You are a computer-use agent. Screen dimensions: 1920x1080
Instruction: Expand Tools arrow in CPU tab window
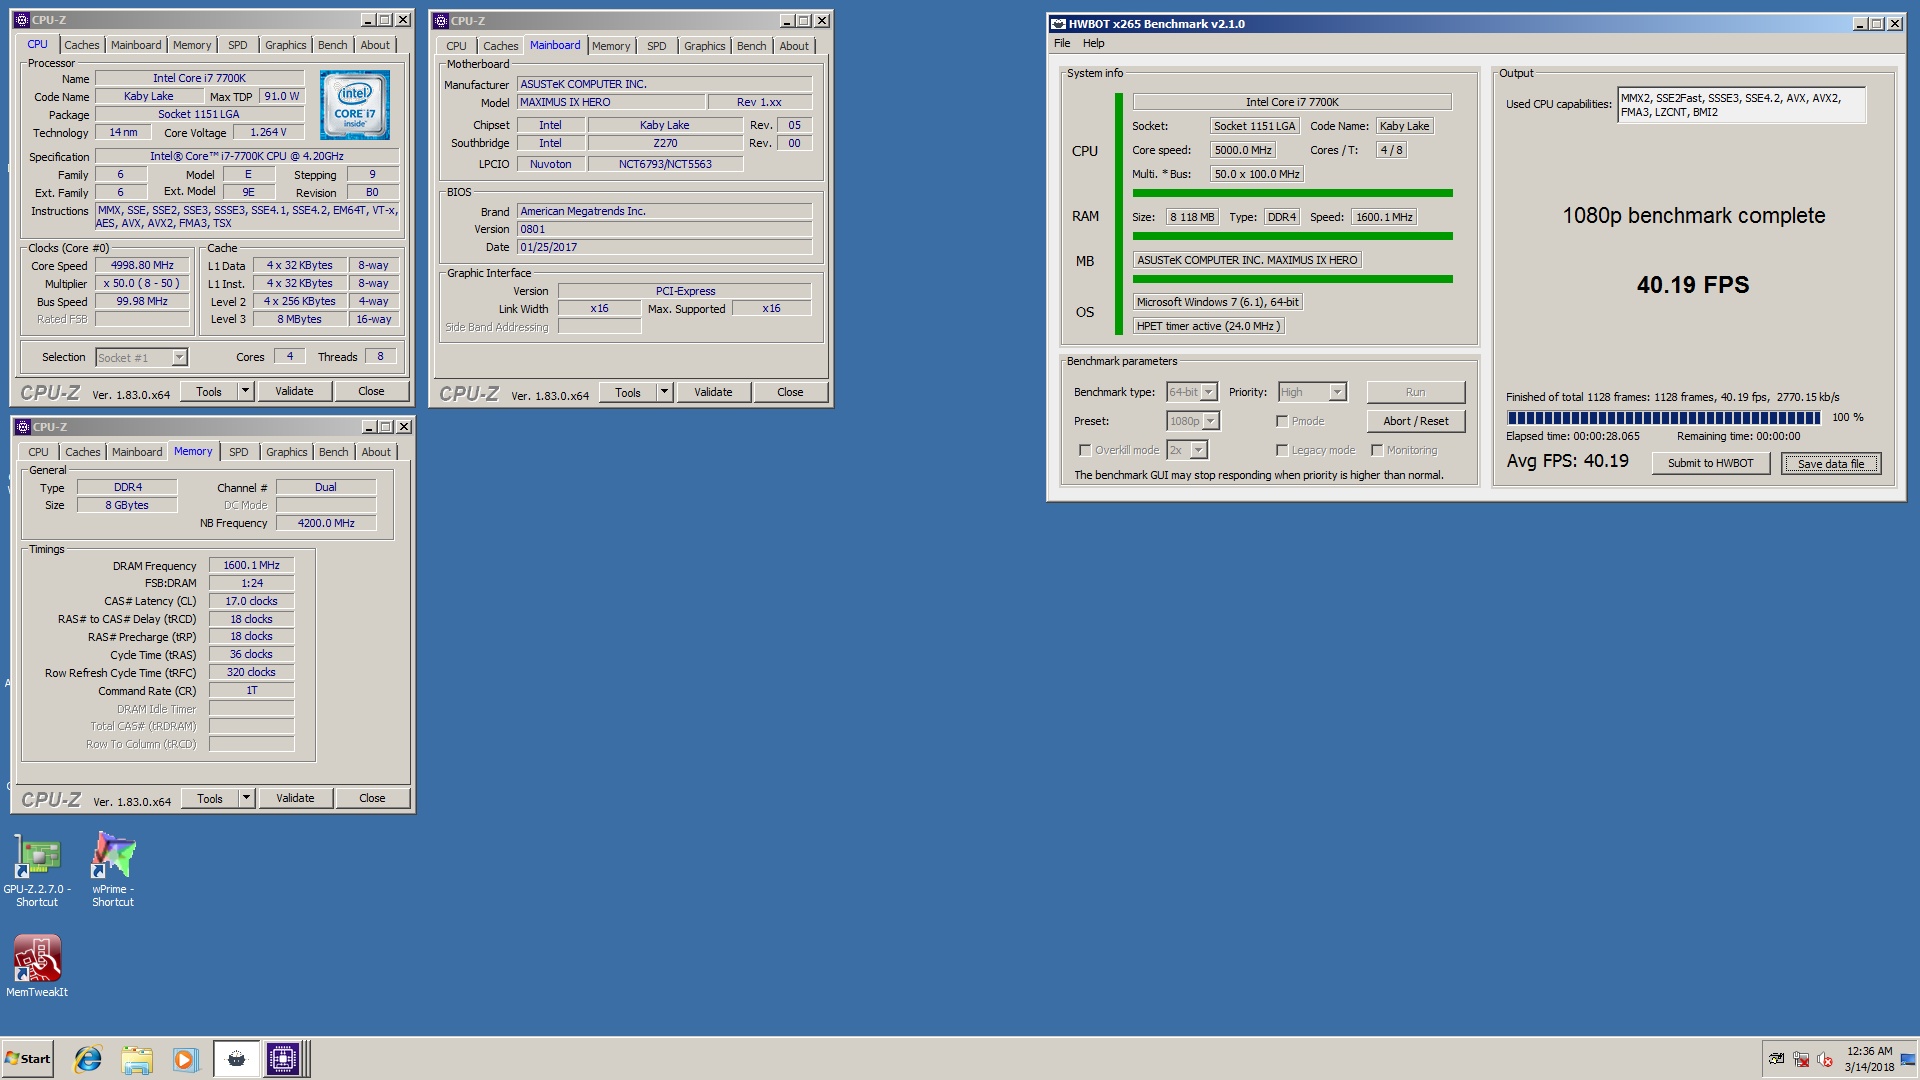pyautogui.click(x=245, y=391)
